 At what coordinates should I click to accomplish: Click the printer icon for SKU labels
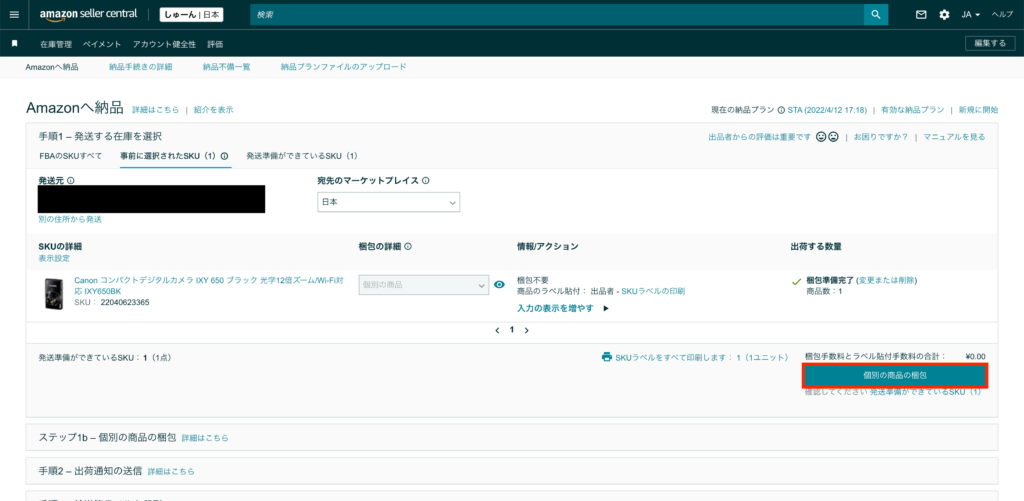click(x=607, y=357)
